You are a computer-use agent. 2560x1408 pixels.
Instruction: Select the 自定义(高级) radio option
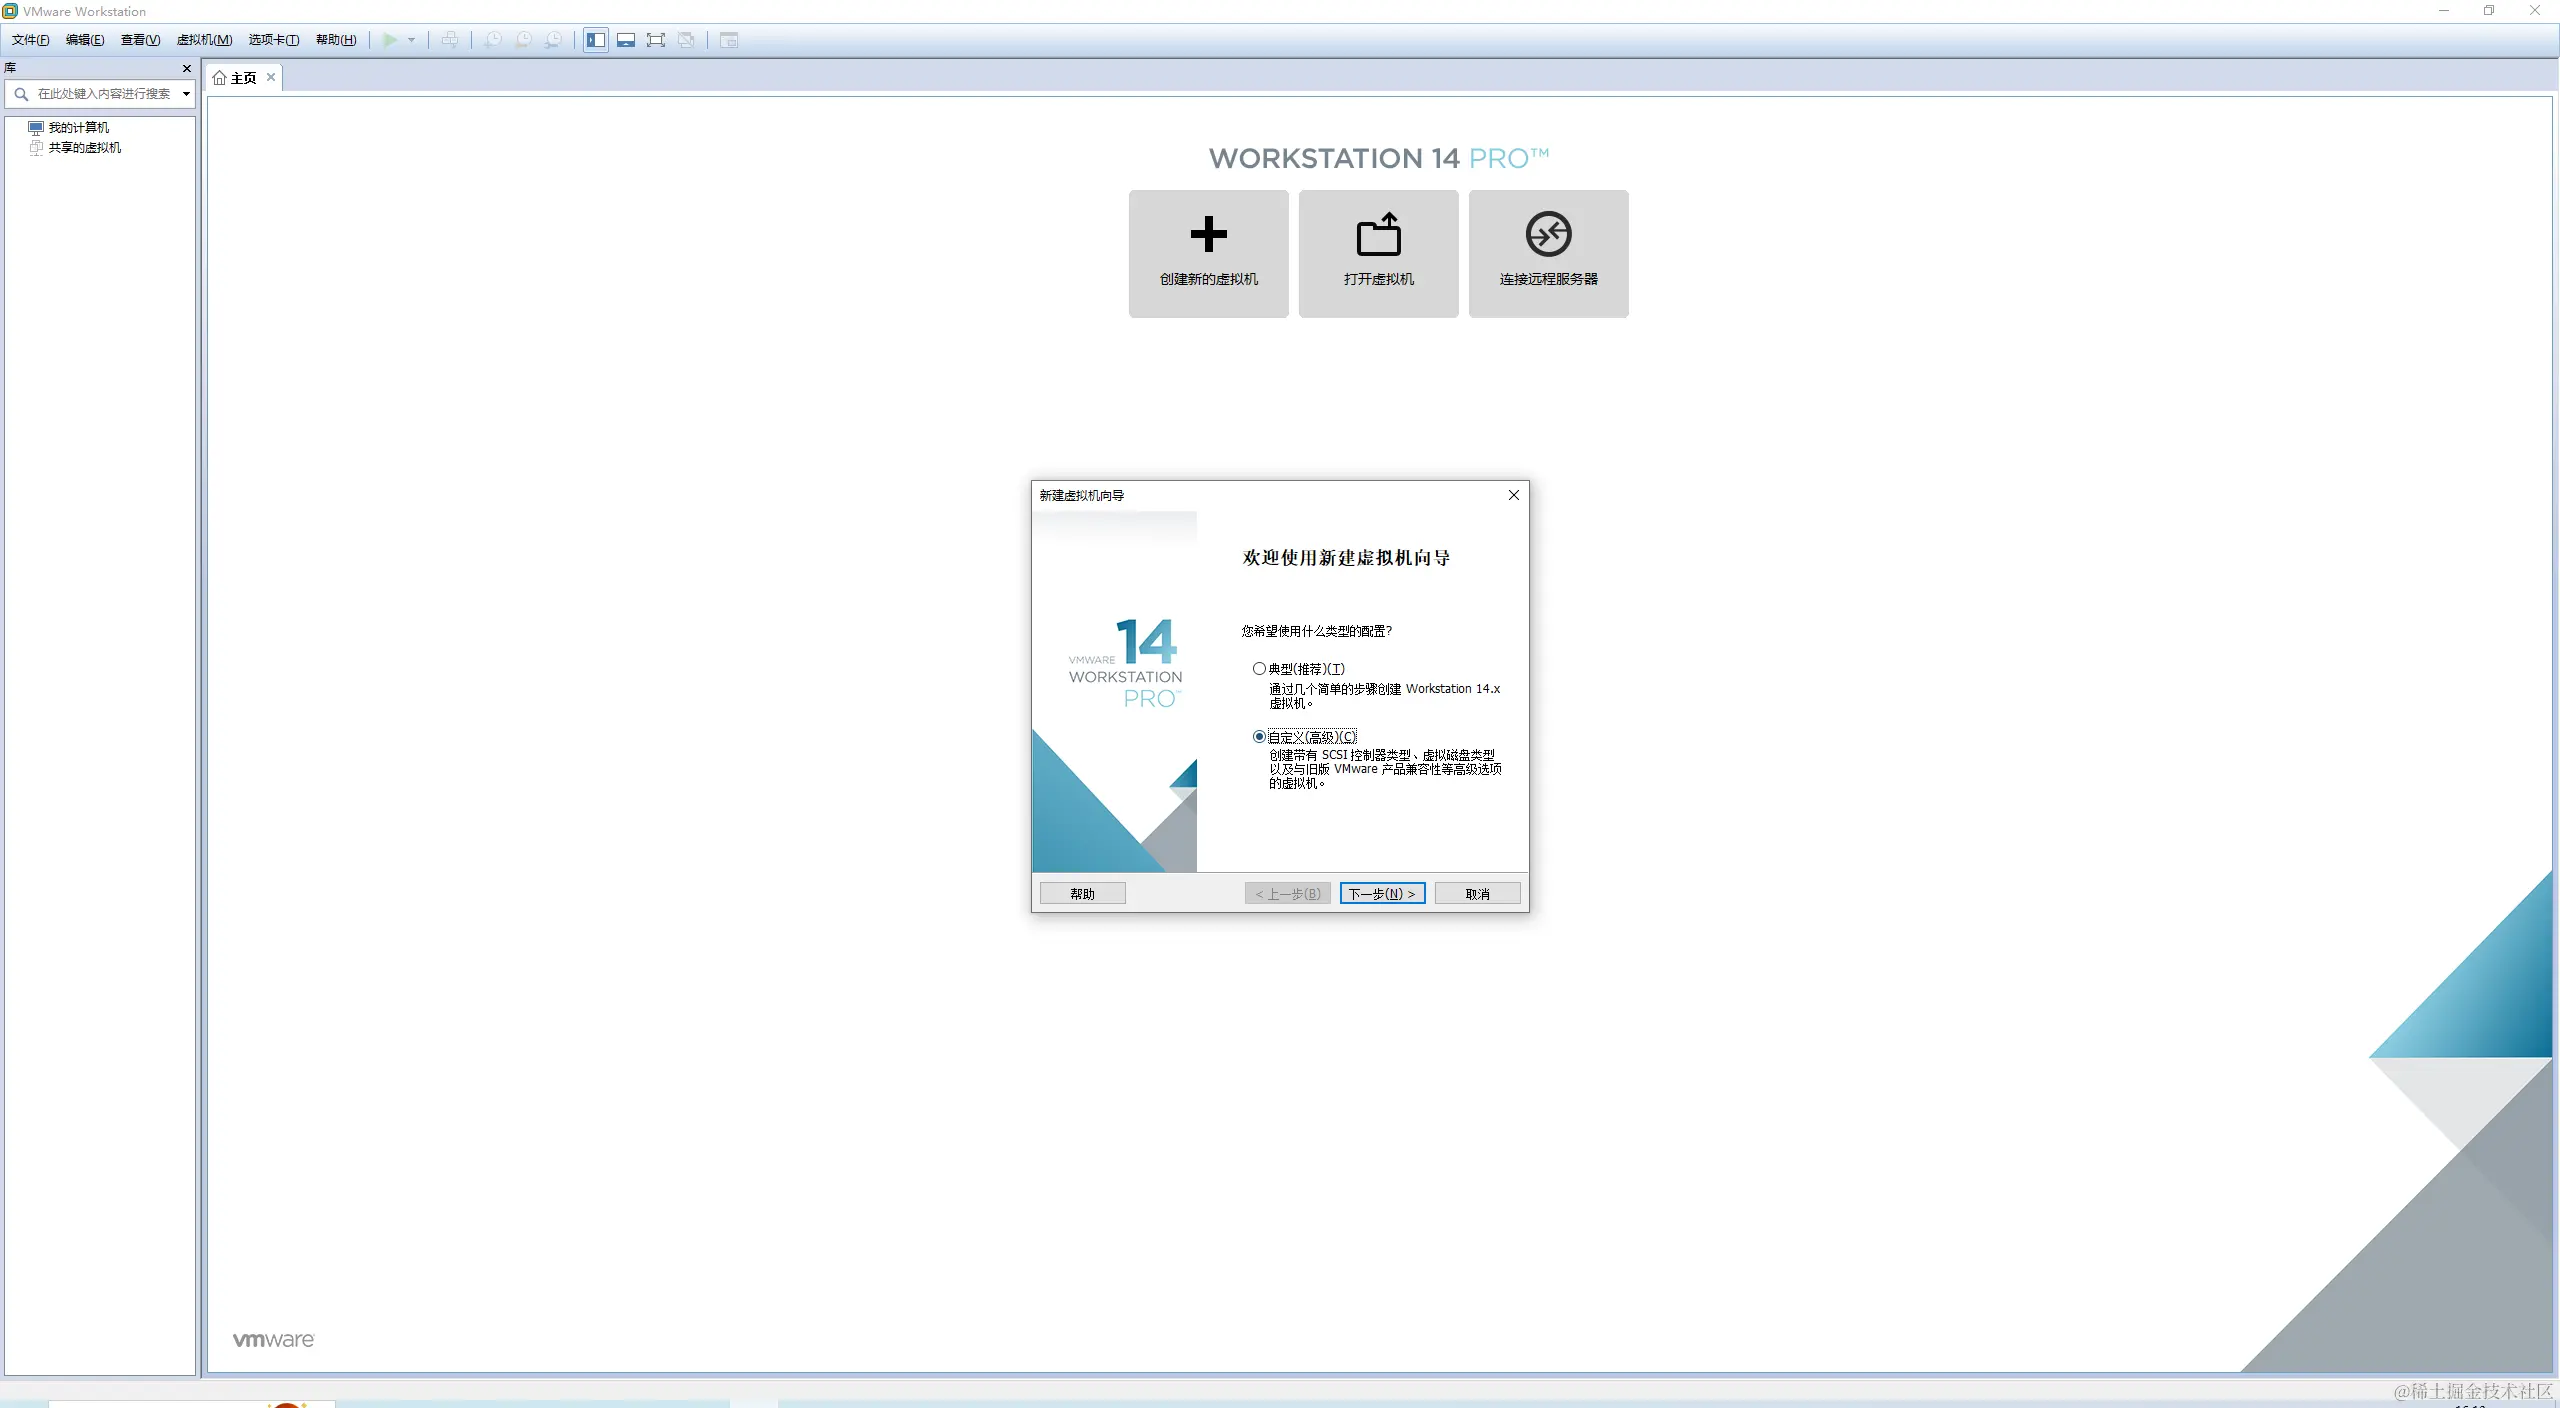[x=1259, y=737]
